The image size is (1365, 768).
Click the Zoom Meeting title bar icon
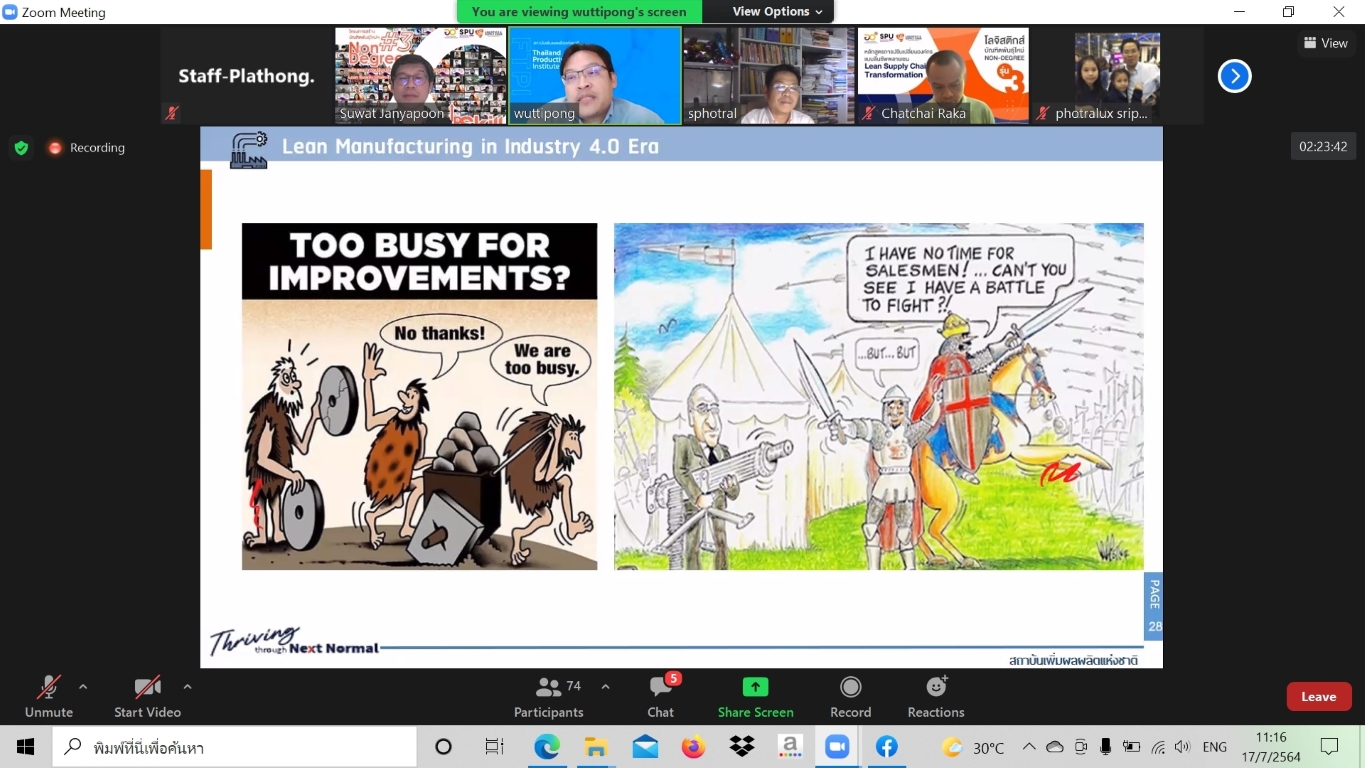[x=10, y=12]
